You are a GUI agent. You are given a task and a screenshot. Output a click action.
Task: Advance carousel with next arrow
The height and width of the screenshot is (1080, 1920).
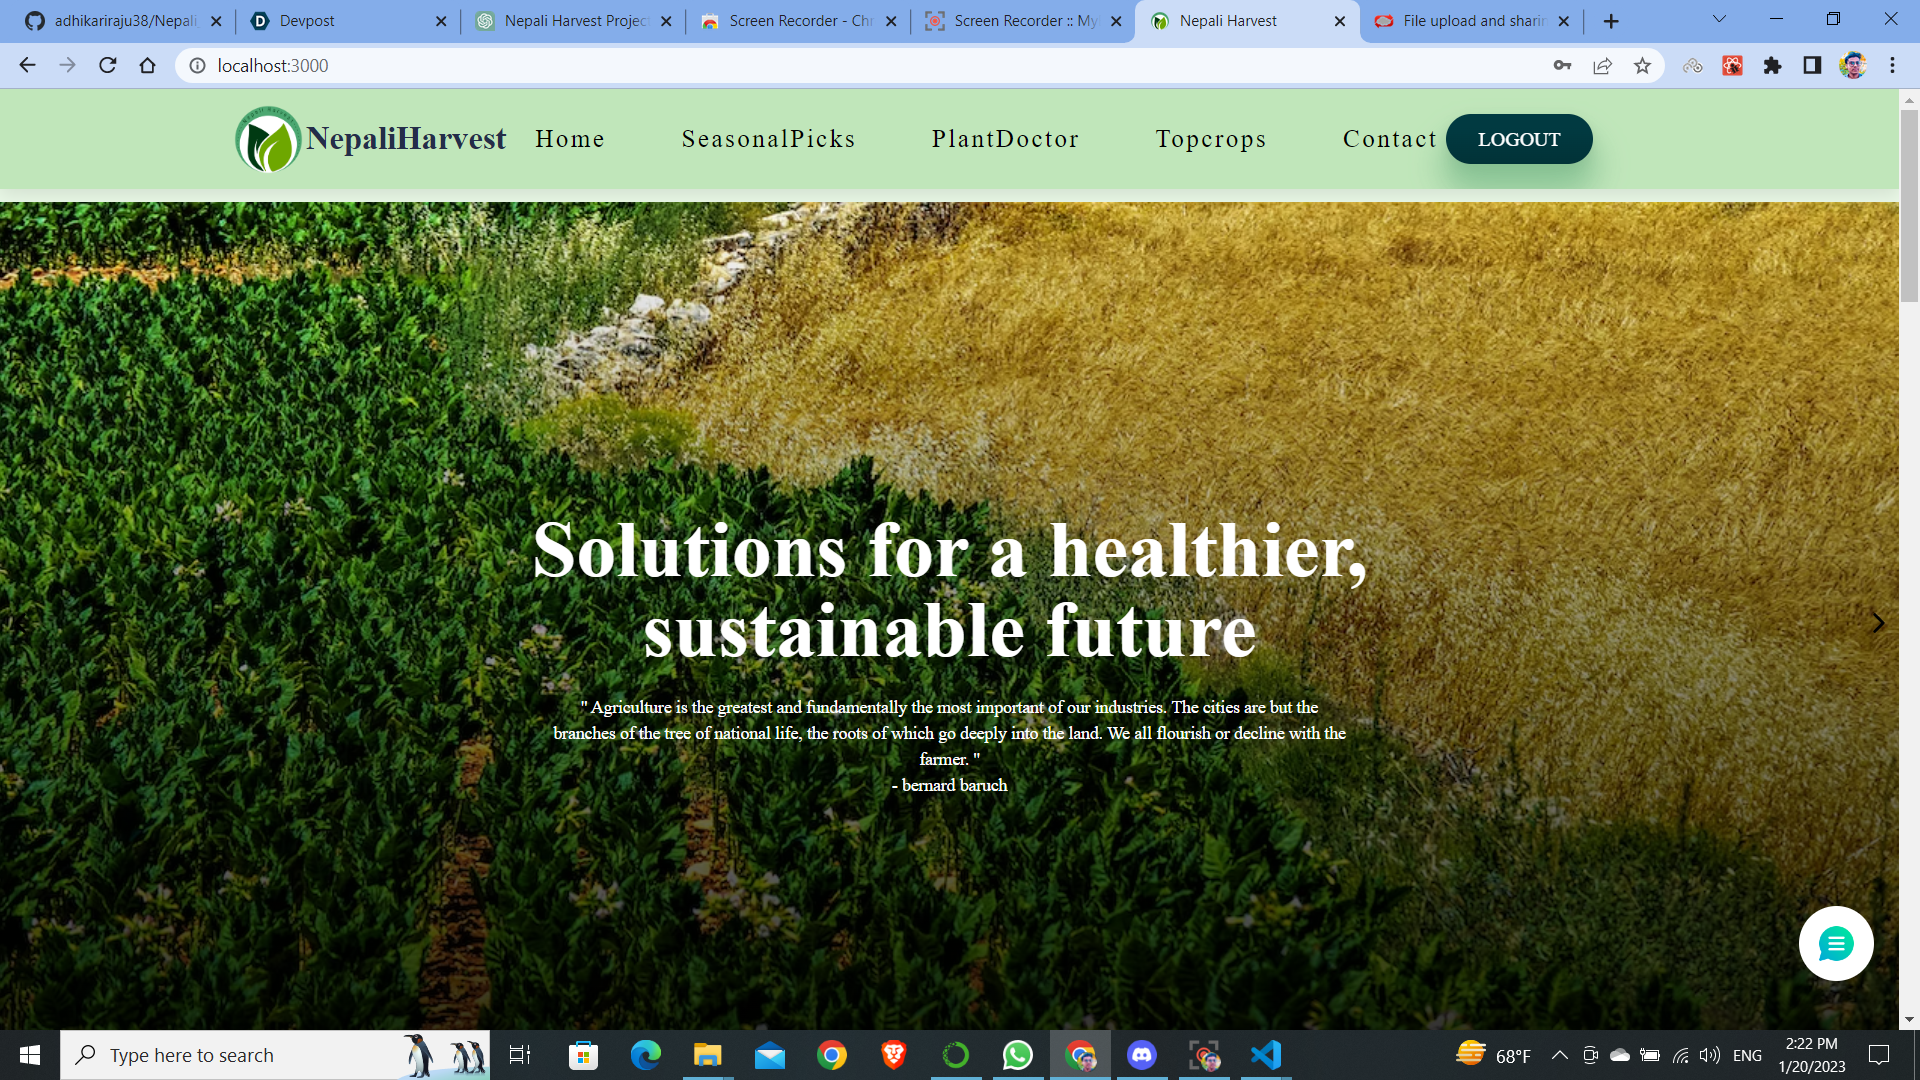[x=1877, y=623]
